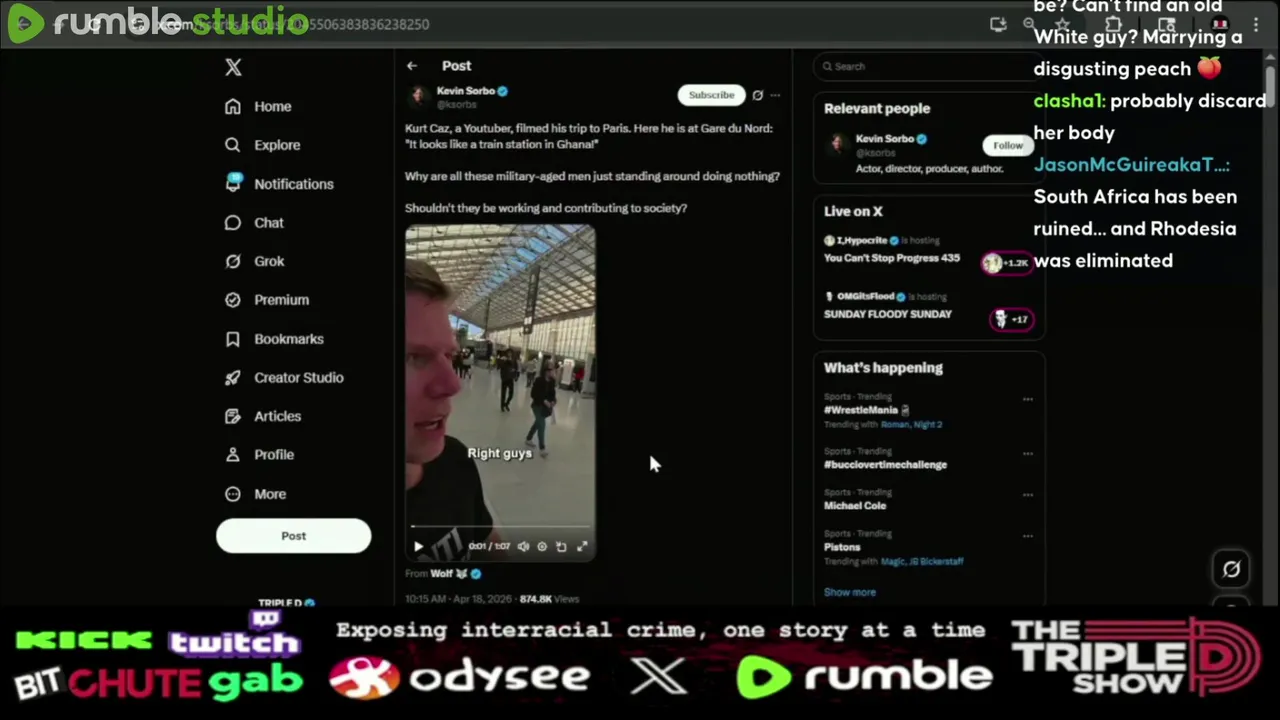
Task: Open options for #buccisovertimechallenge trend
Action: tap(1027, 453)
